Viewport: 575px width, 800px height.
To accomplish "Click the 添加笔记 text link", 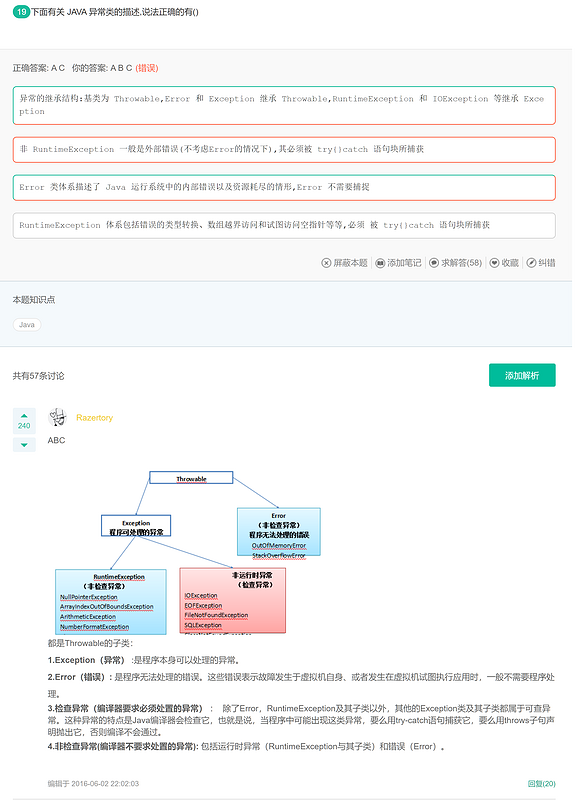I will coord(405,263).
